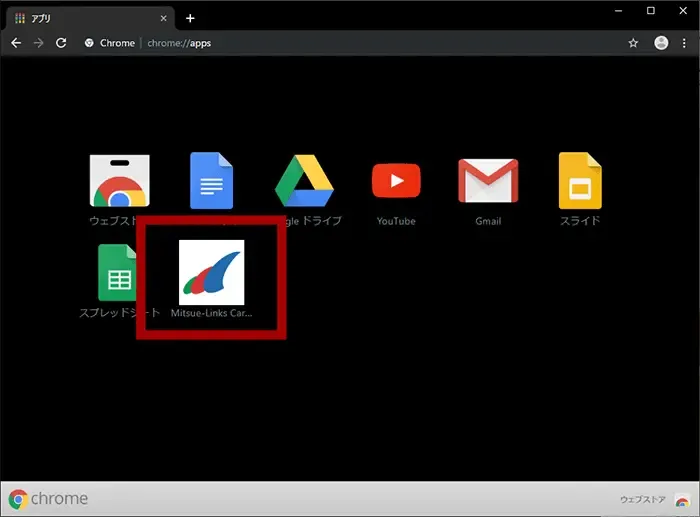Viewport: 700px width, 517px height.
Task: Launch the Mitsue-Links Car... app icon
Action: (x=212, y=272)
